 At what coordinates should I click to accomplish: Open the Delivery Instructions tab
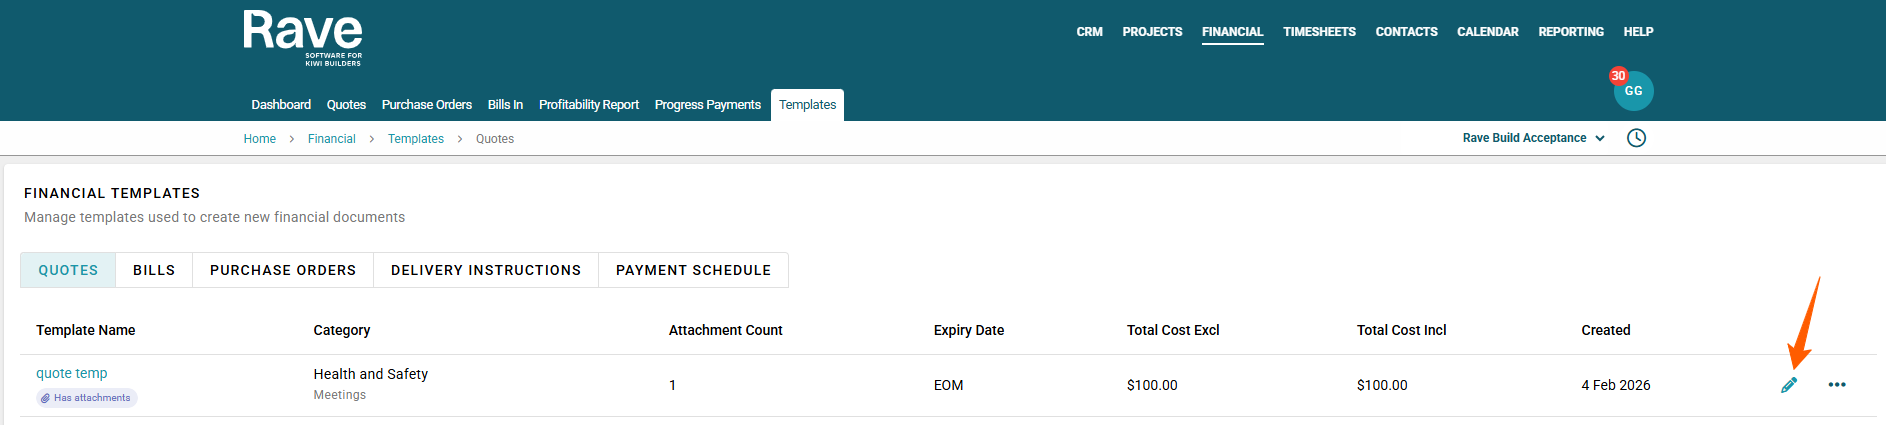pyautogui.click(x=486, y=270)
